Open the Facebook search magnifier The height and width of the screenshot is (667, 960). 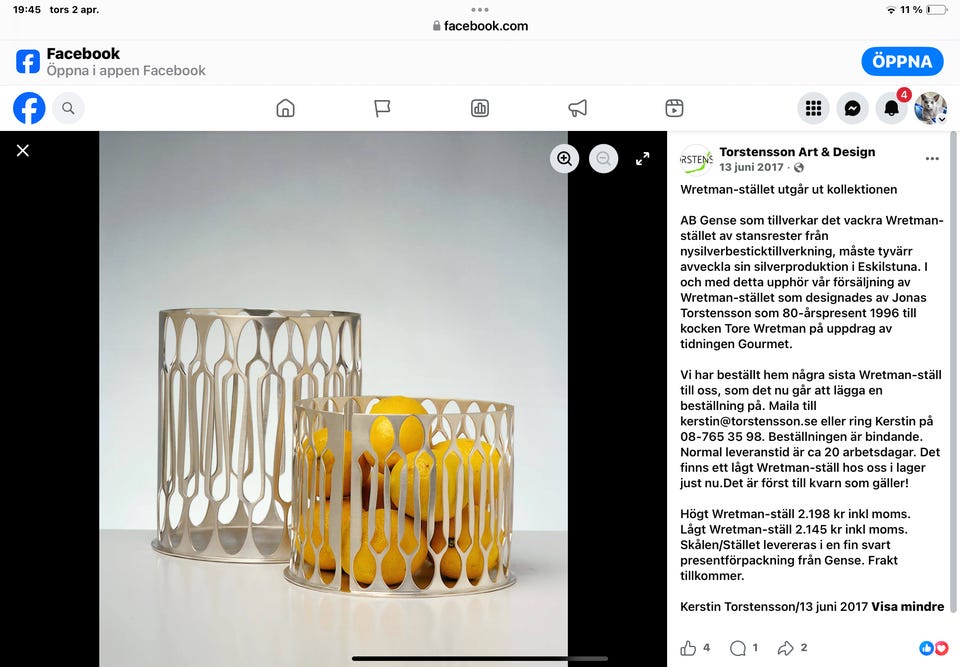click(x=68, y=108)
